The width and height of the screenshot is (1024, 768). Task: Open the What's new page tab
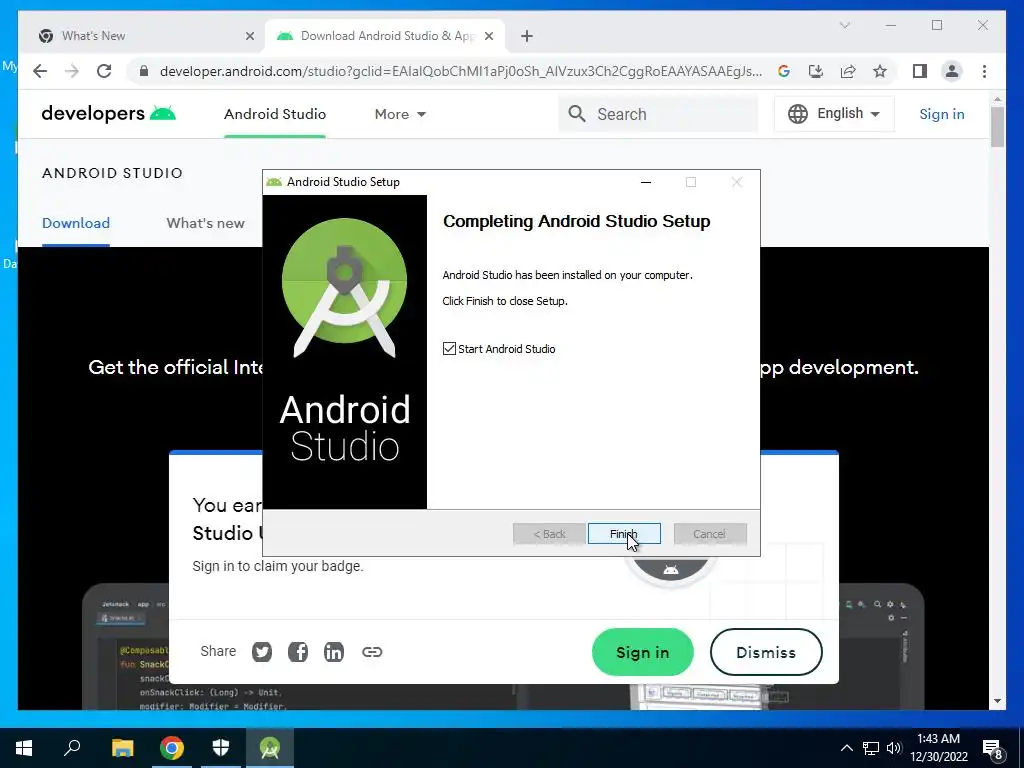205,223
